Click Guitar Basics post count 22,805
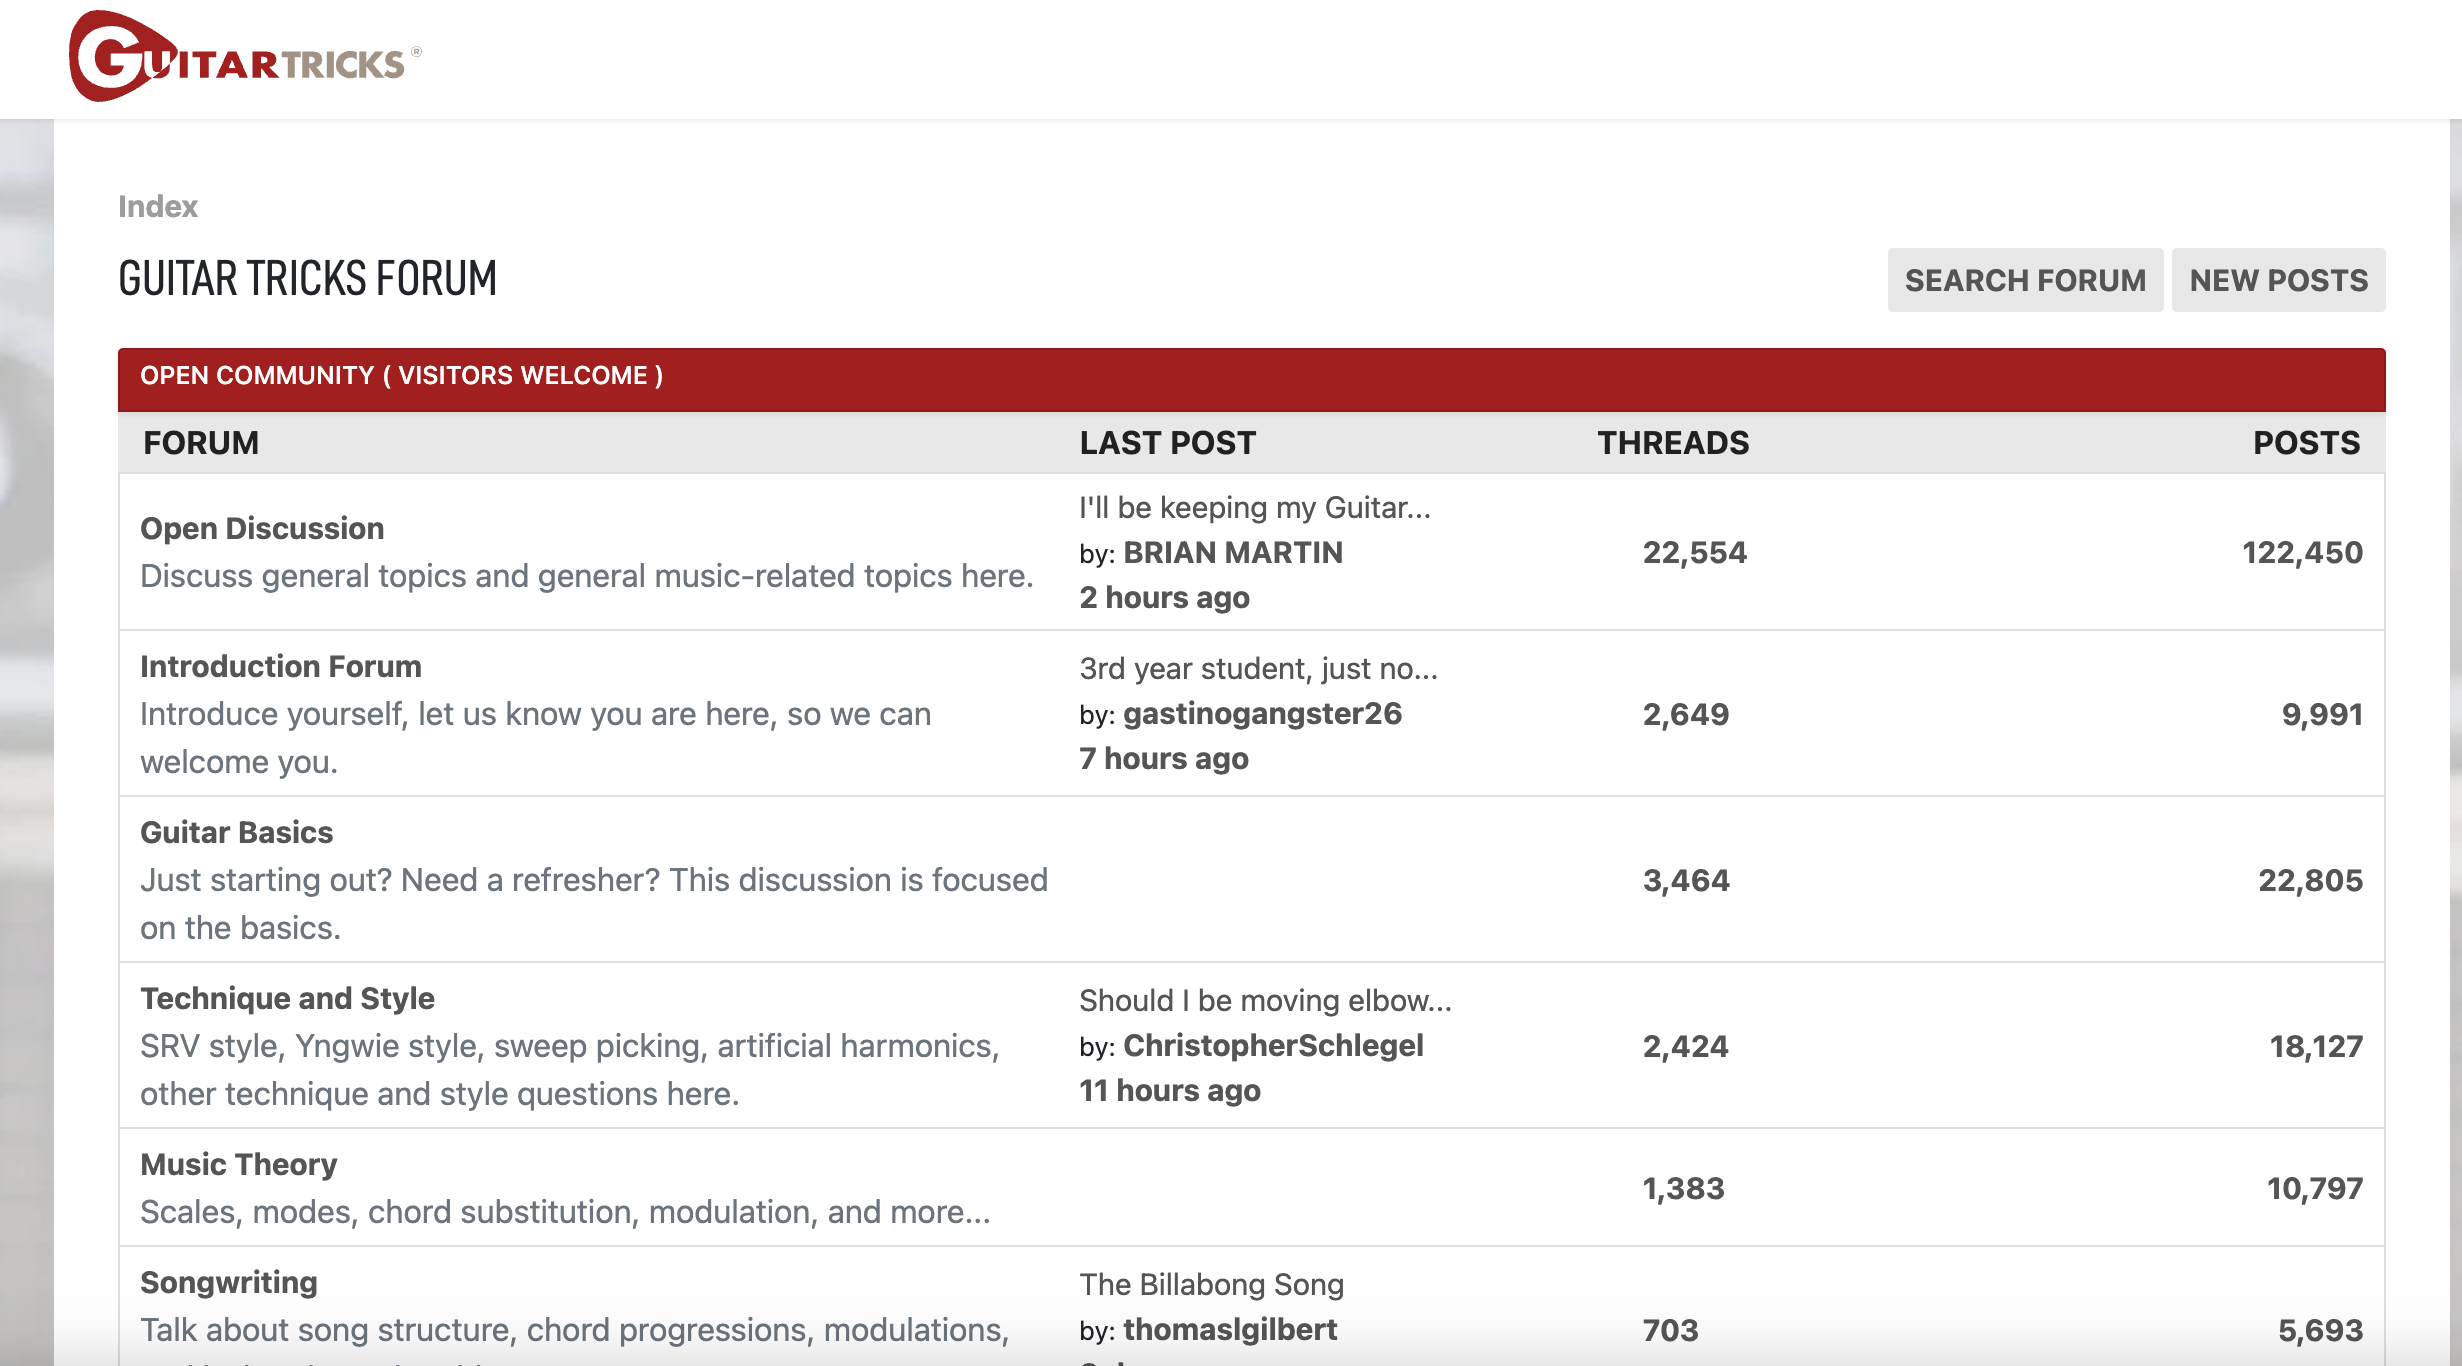Screen dimensions: 2462x1366 pos(2310,880)
